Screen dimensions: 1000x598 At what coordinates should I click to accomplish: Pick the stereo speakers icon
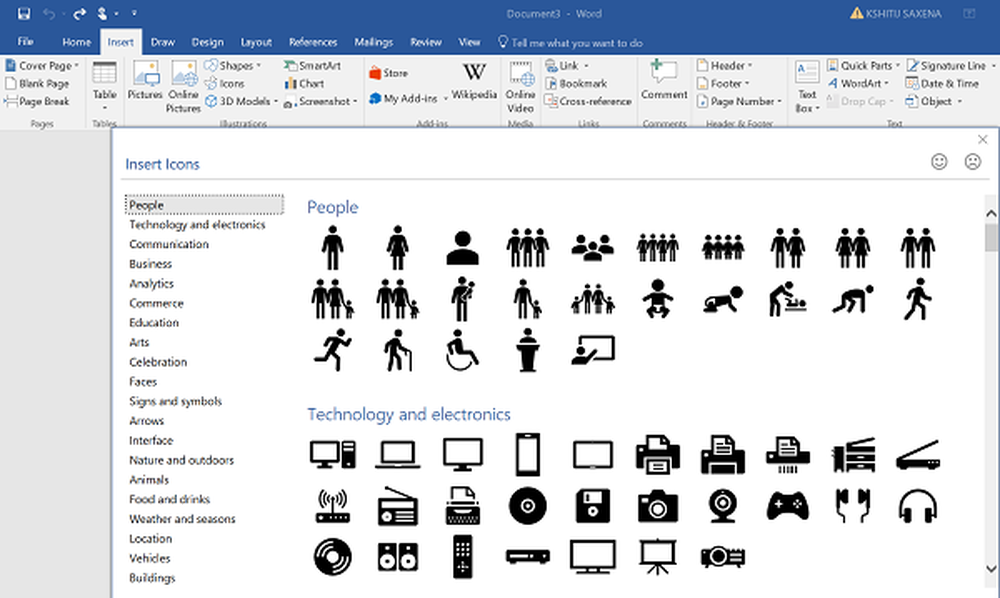point(397,557)
